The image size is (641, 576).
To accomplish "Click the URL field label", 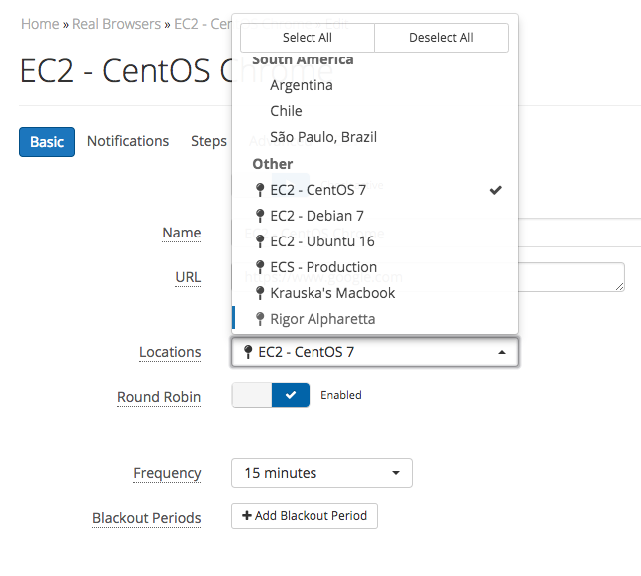I will coord(188,277).
